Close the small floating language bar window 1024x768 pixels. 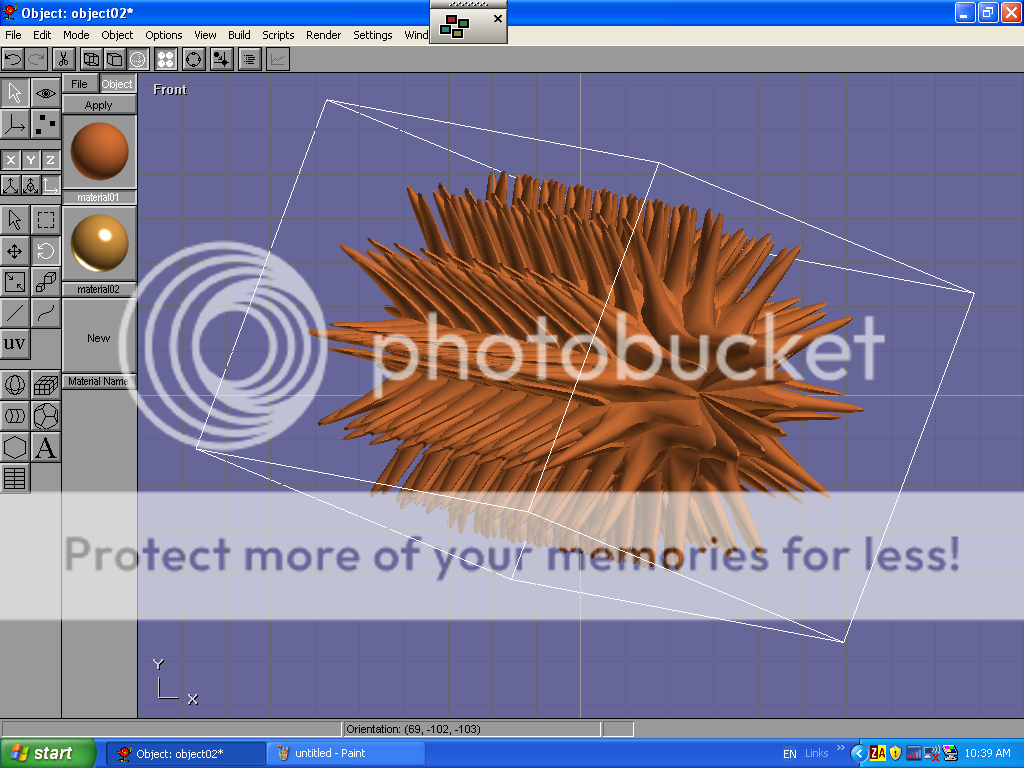tap(498, 18)
